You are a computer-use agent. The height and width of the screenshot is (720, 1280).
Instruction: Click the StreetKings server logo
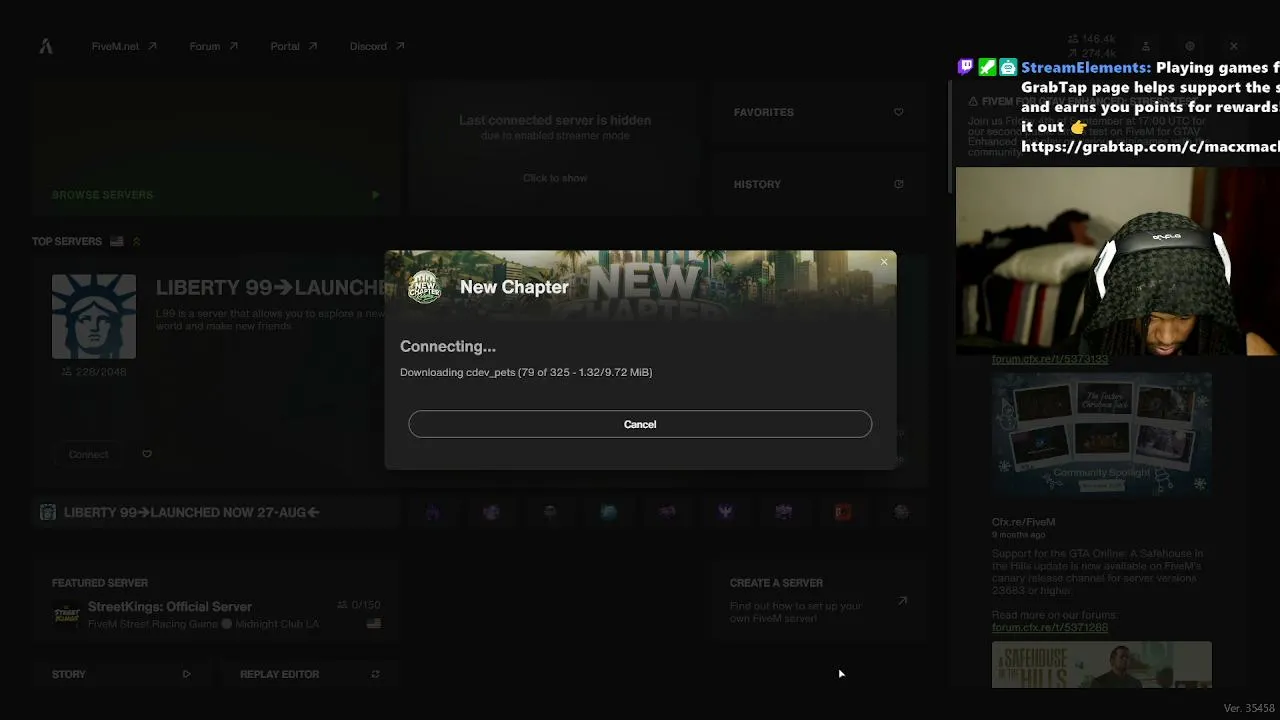coord(66,614)
